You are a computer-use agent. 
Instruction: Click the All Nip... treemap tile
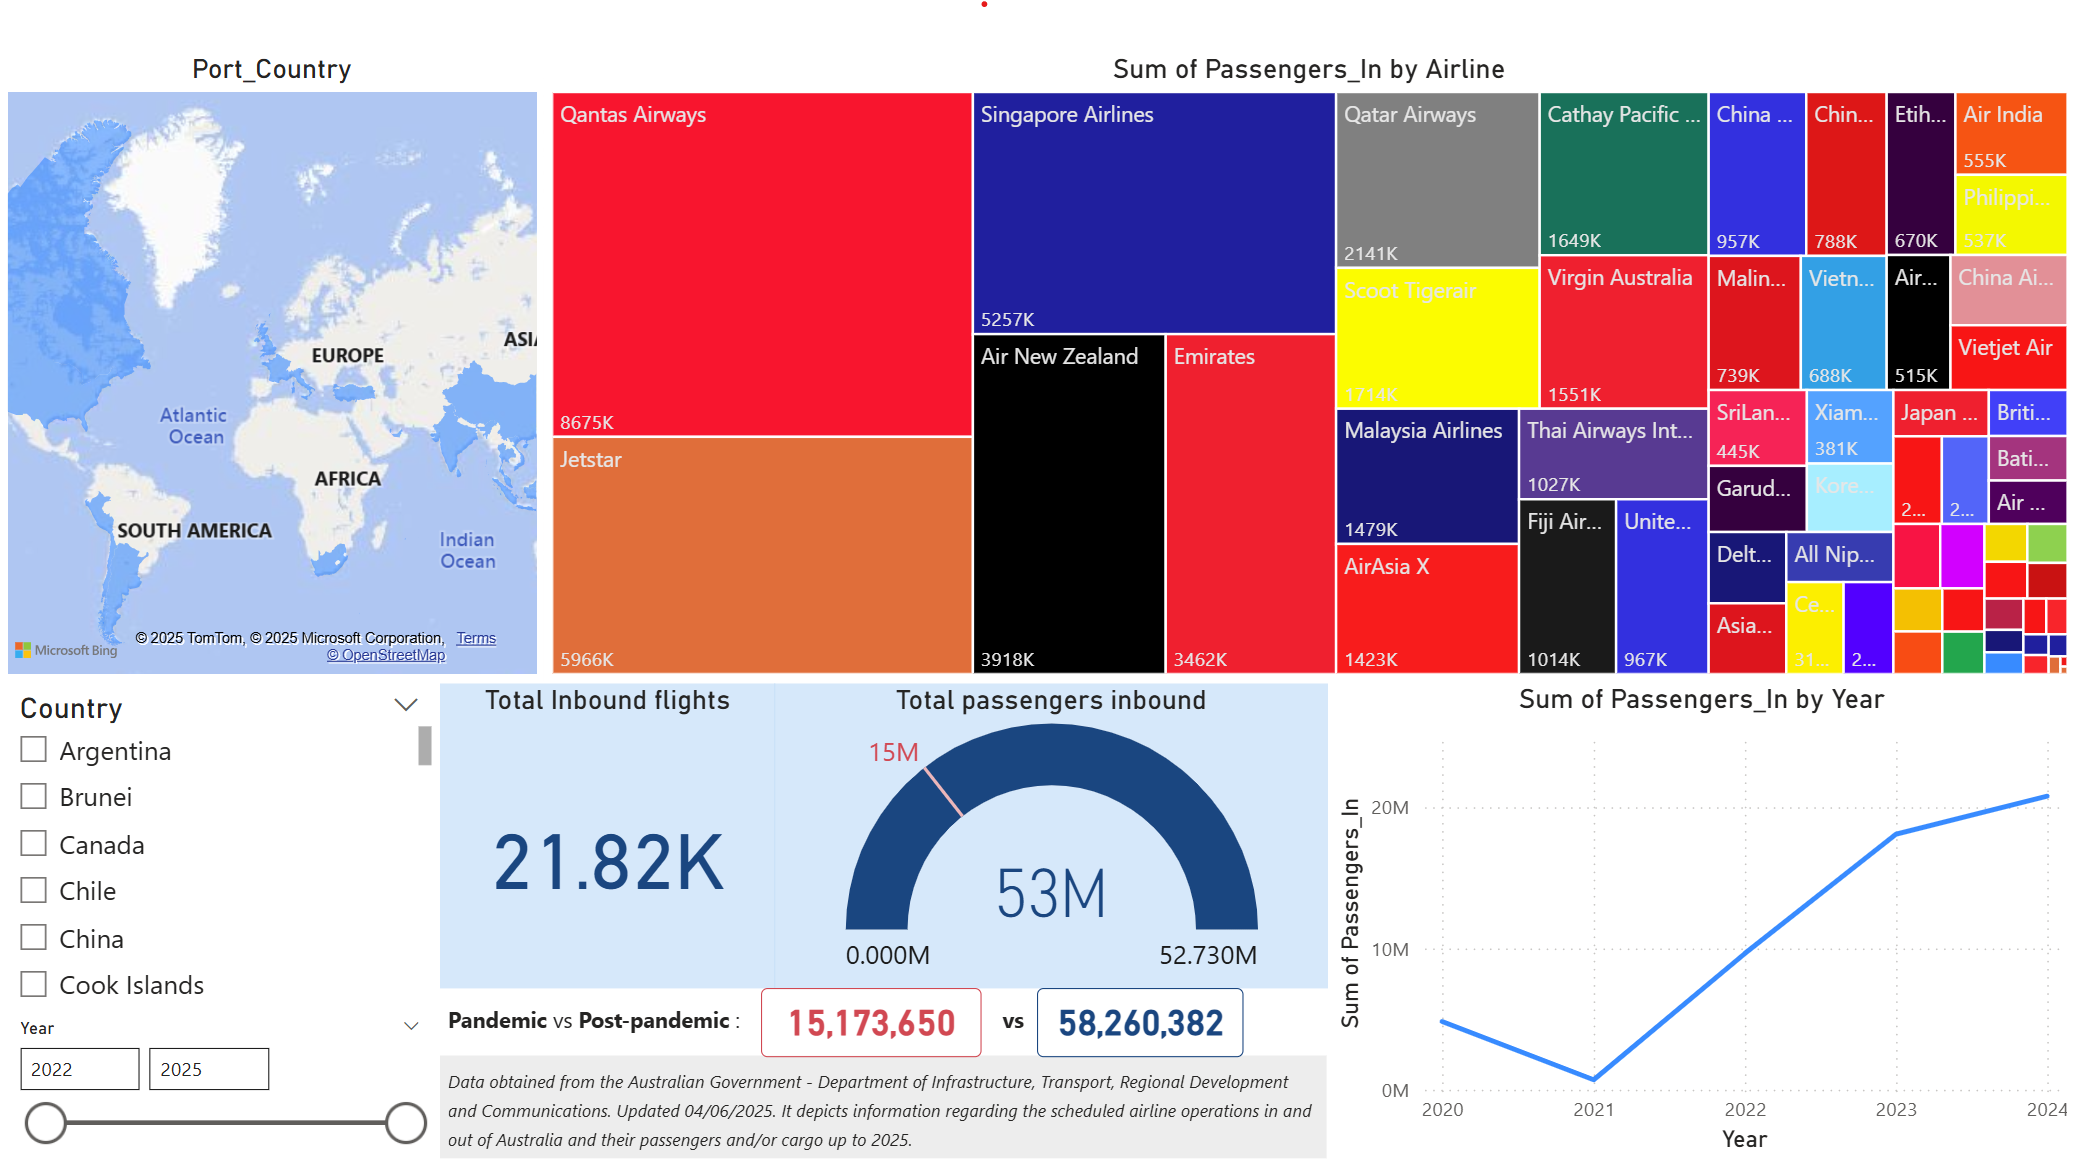tap(1839, 557)
